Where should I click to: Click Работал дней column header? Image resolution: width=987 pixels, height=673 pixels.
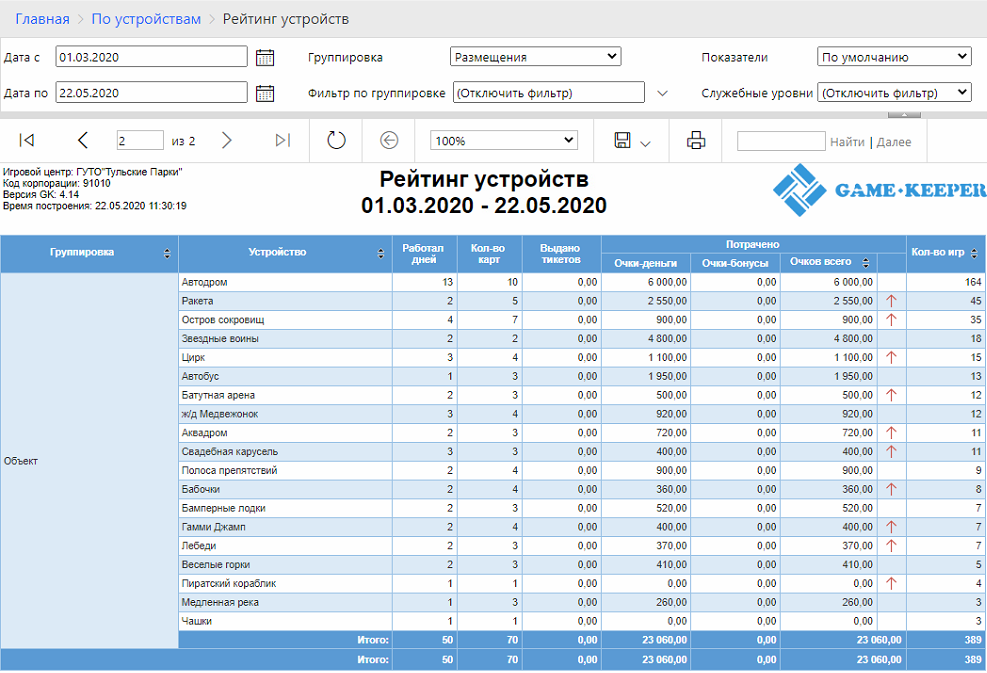coord(425,254)
